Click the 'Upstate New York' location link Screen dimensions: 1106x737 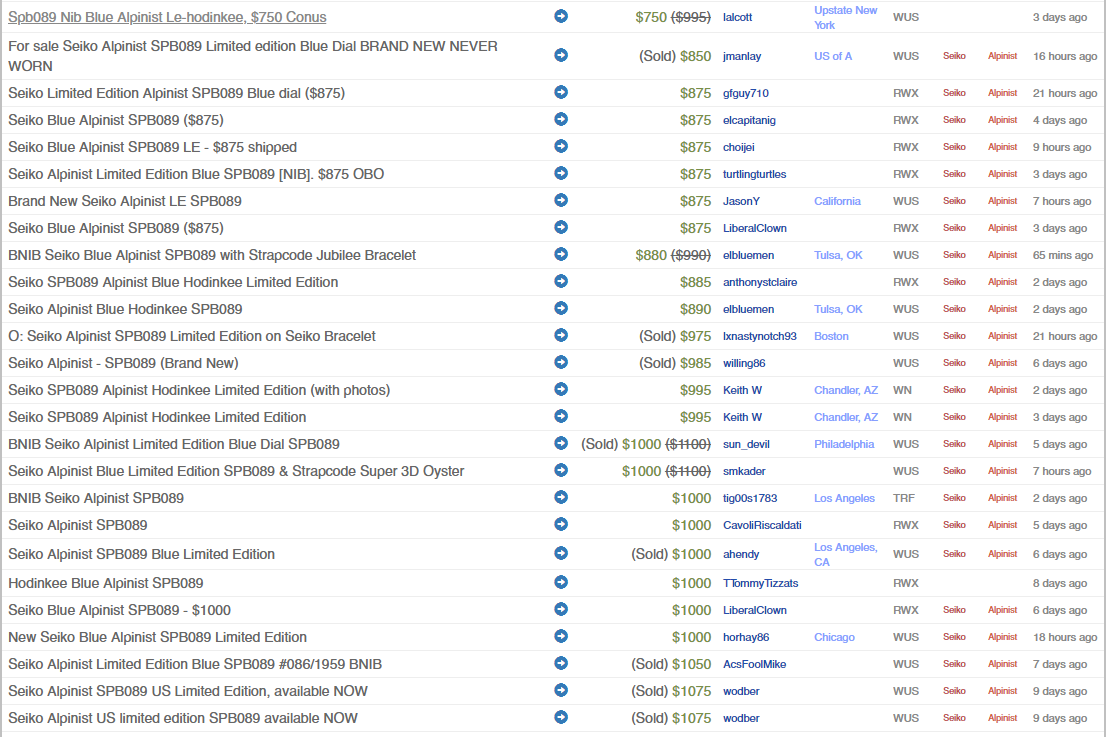(846, 18)
